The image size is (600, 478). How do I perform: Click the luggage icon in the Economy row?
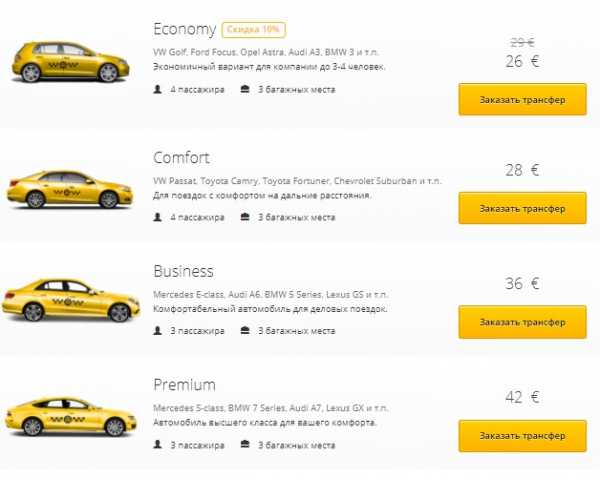click(x=245, y=89)
